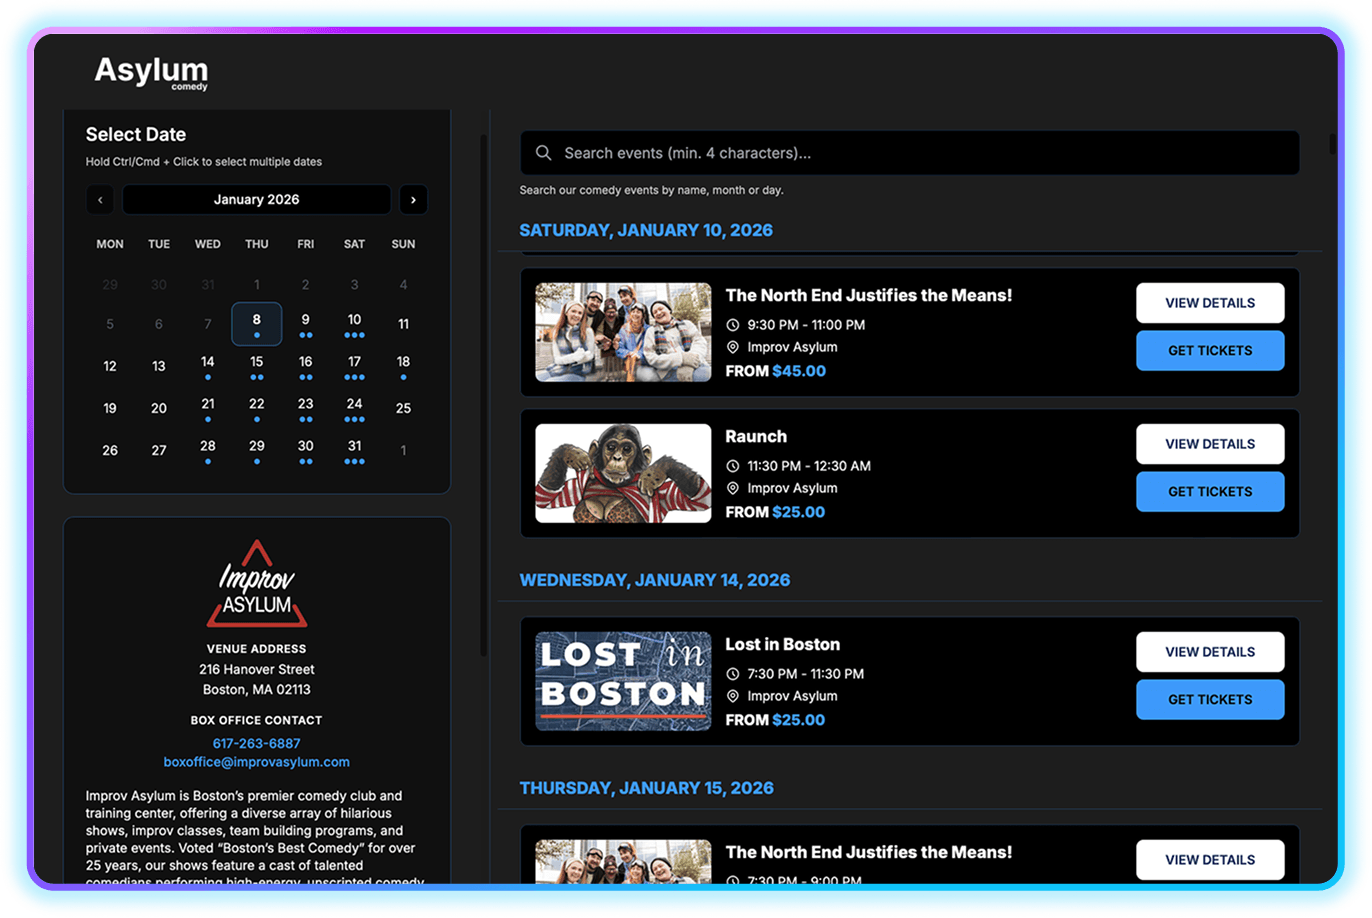Select January 26 on the calendar

110,450
